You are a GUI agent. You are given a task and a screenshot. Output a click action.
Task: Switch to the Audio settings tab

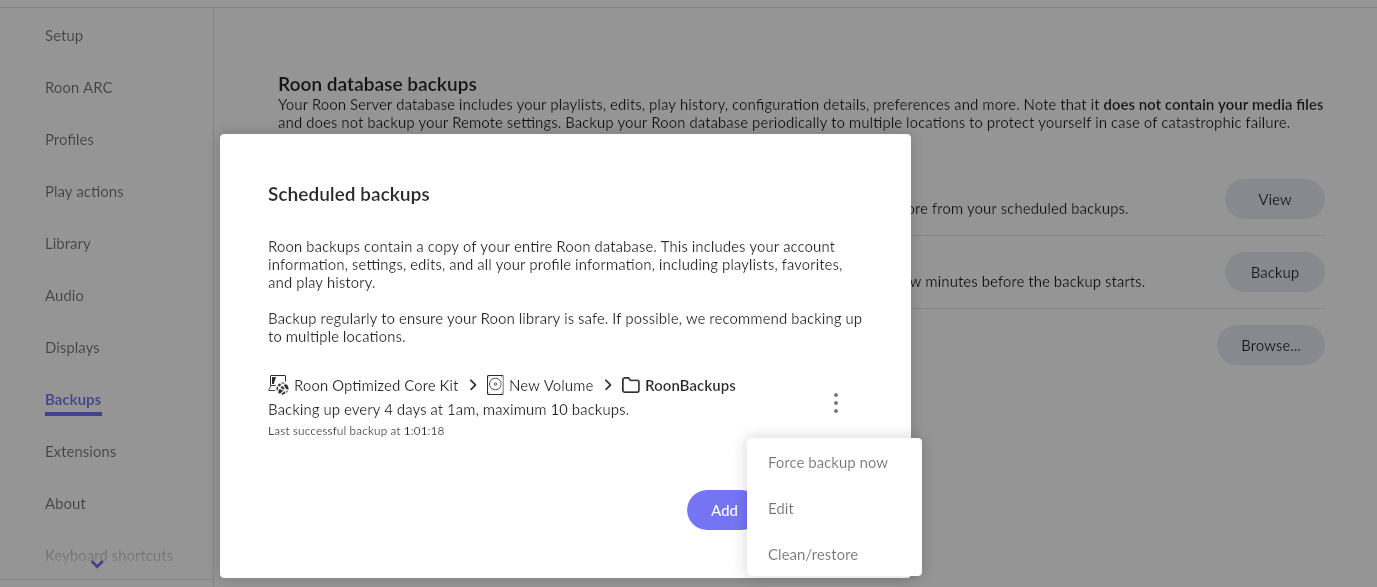pyautogui.click(x=64, y=296)
